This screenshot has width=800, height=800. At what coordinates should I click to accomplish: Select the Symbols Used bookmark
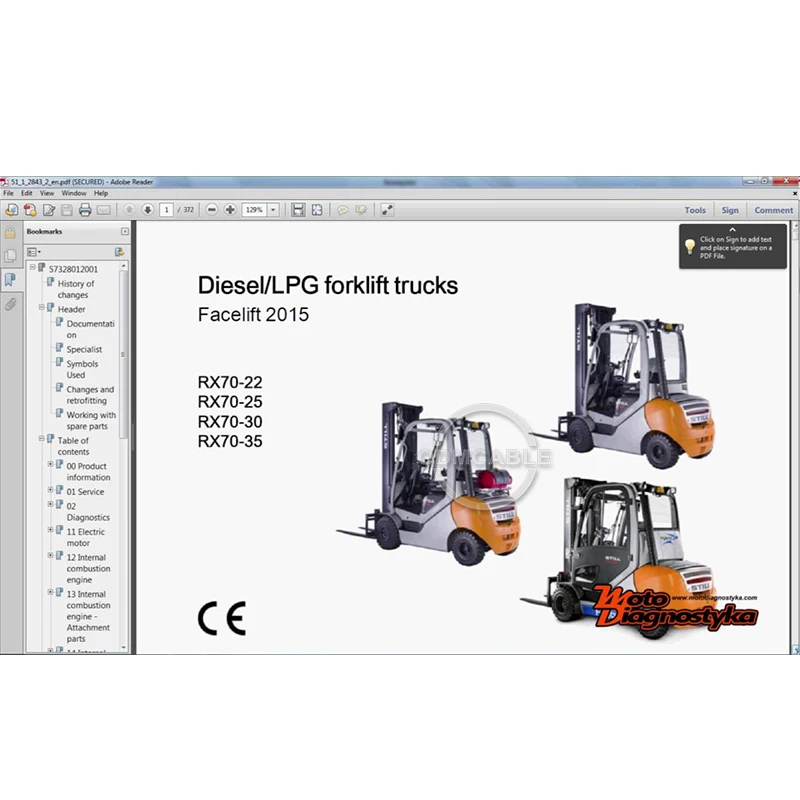coord(82,369)
